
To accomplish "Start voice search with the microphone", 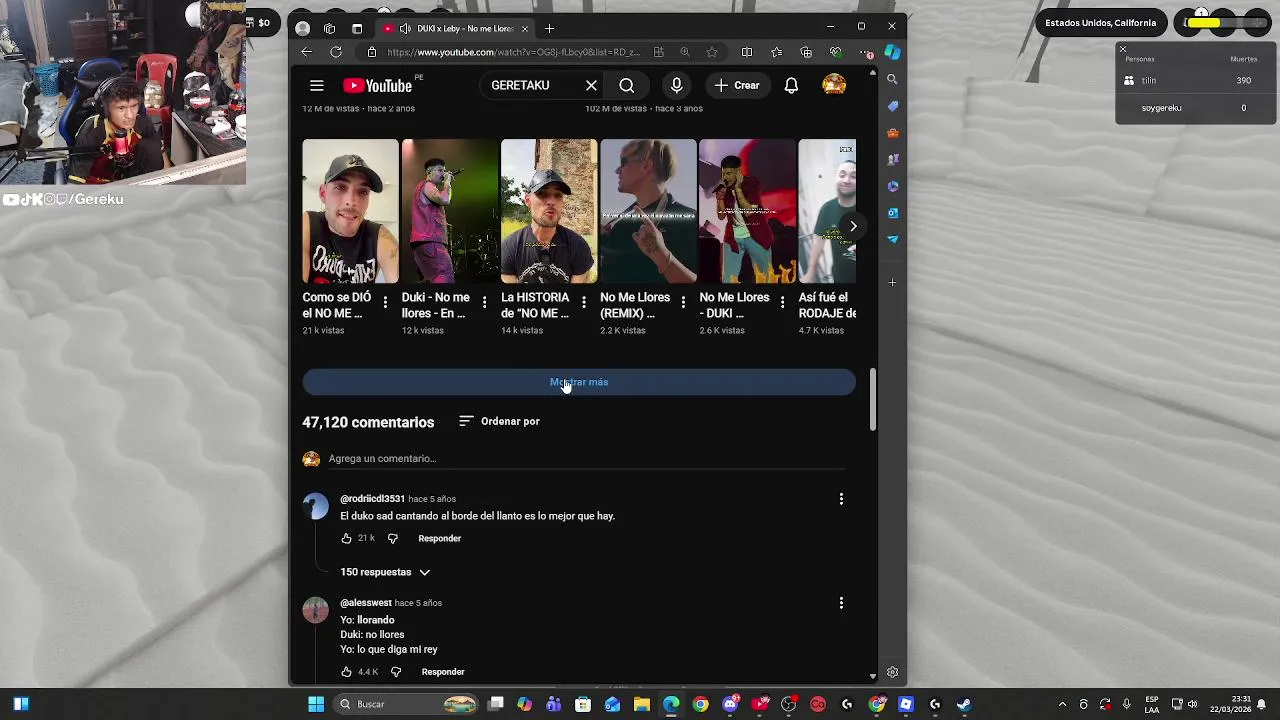I will (677, 86).
